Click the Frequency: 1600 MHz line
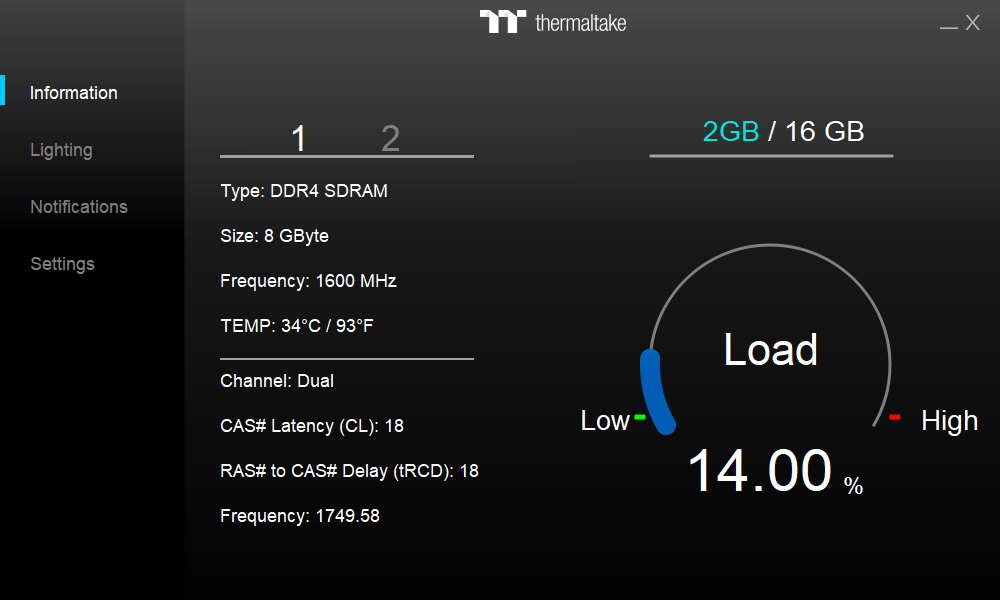Viewport: 1000px width, 600px height. tap(308, 281)
